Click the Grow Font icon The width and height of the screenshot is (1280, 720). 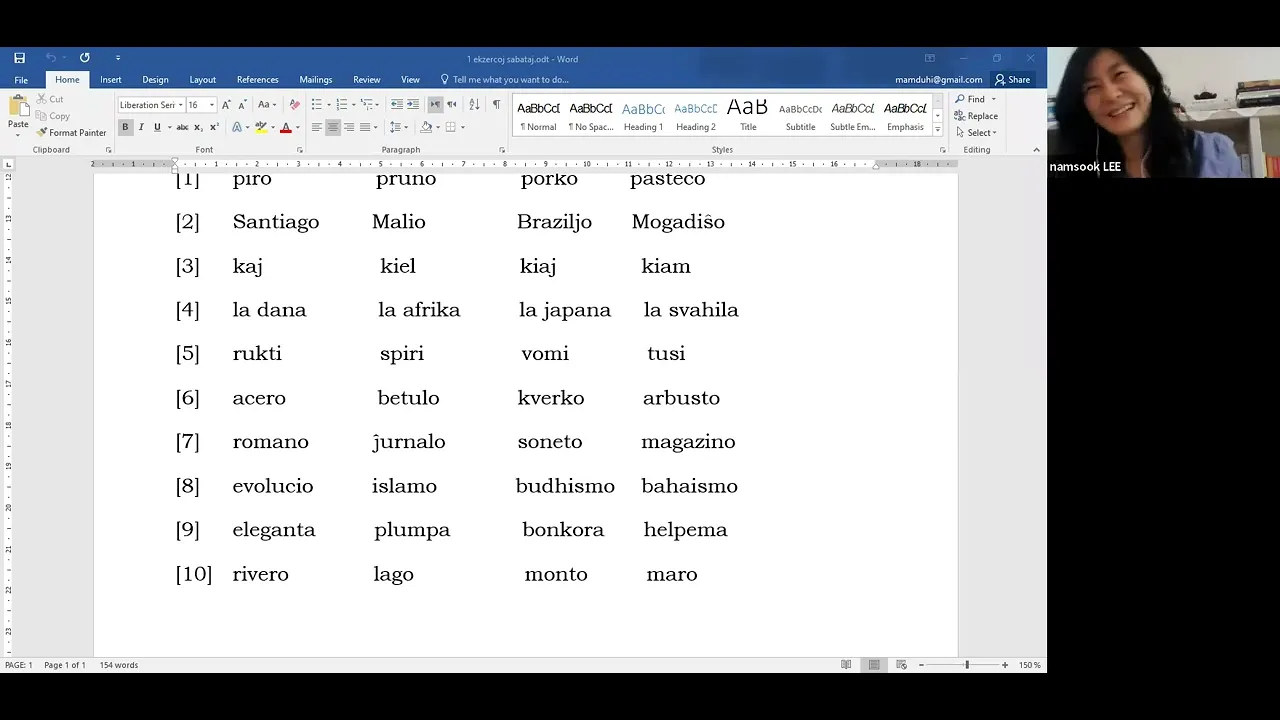click(226, 104)
